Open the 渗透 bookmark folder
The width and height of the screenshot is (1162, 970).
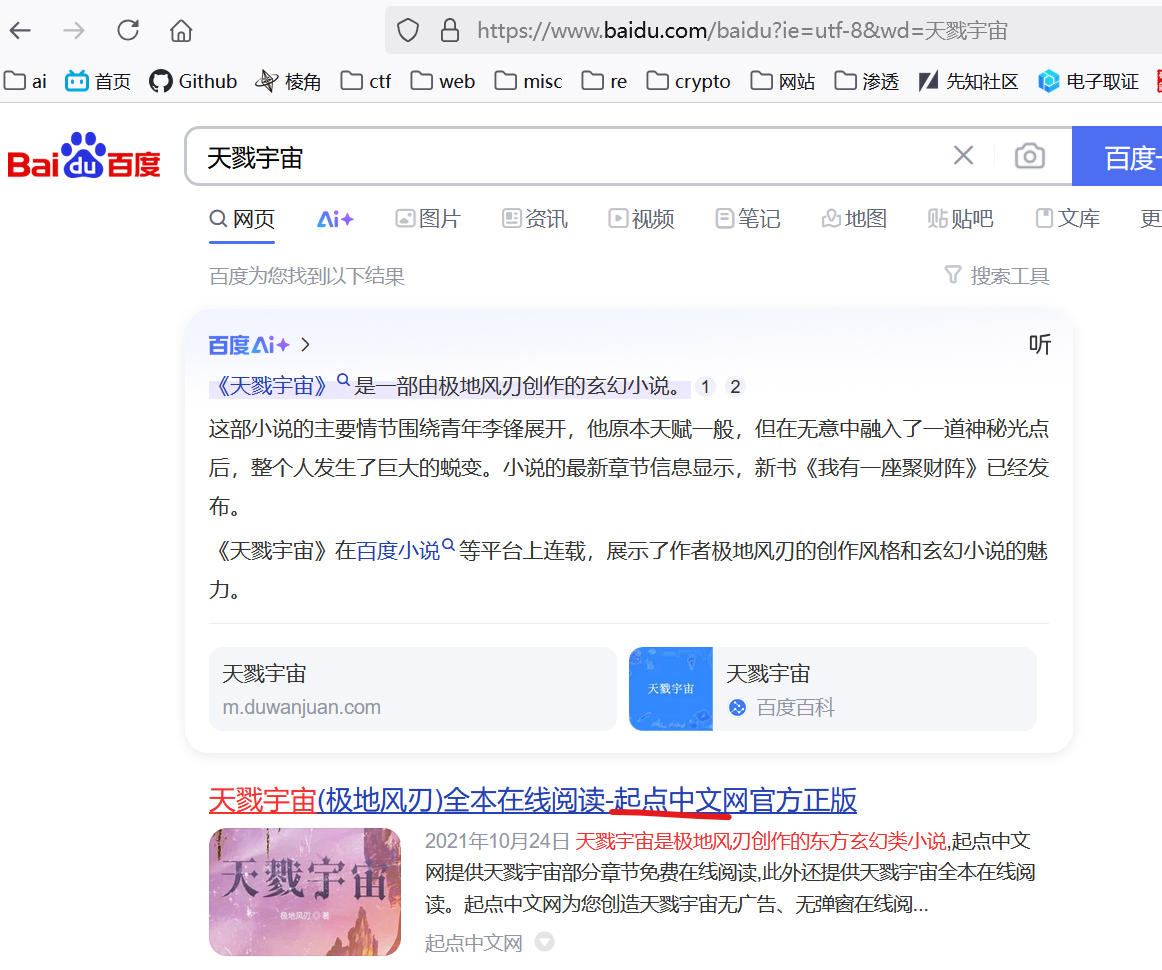[866, 81]
